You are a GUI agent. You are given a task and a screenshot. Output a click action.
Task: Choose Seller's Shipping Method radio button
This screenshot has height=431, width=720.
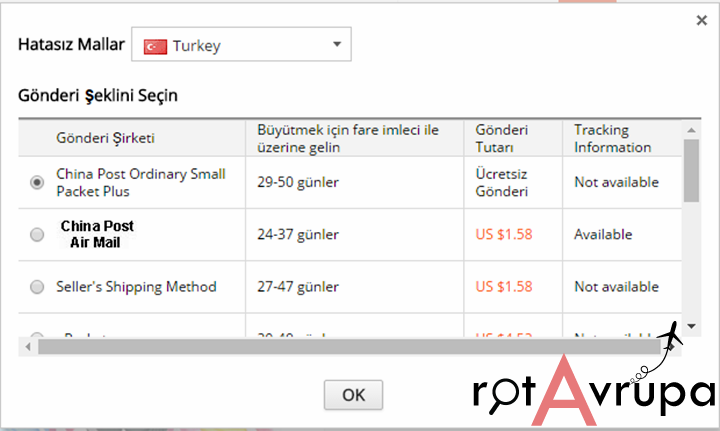tap(37, 287)
